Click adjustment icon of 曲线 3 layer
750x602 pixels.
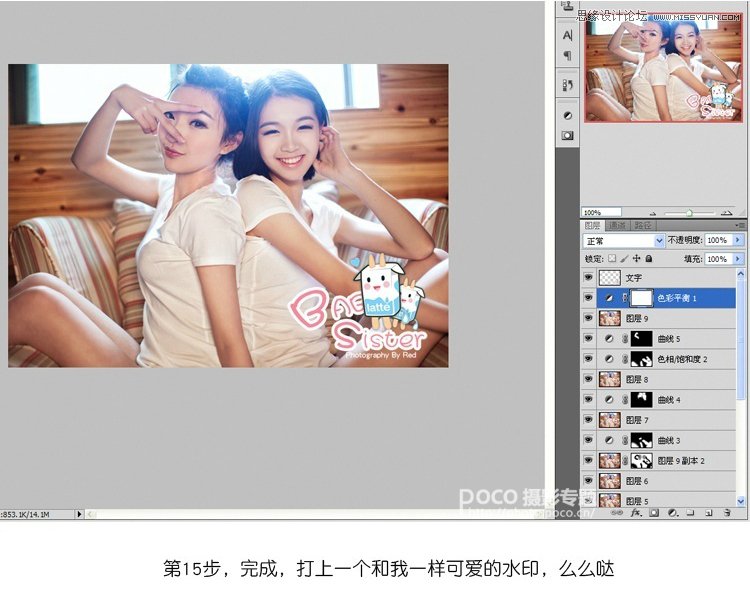(x=609, y=440)
